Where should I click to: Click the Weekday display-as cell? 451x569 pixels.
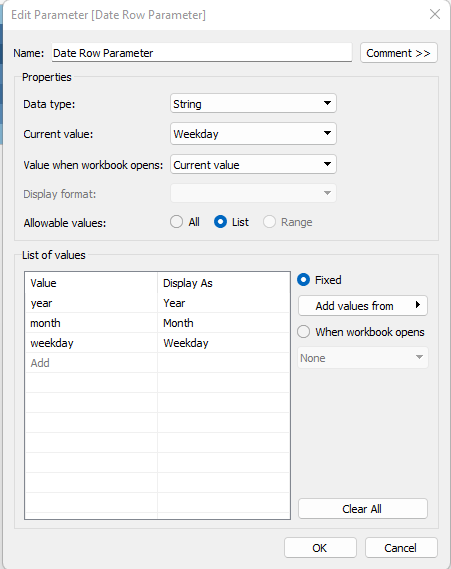(x=224, y=343)
